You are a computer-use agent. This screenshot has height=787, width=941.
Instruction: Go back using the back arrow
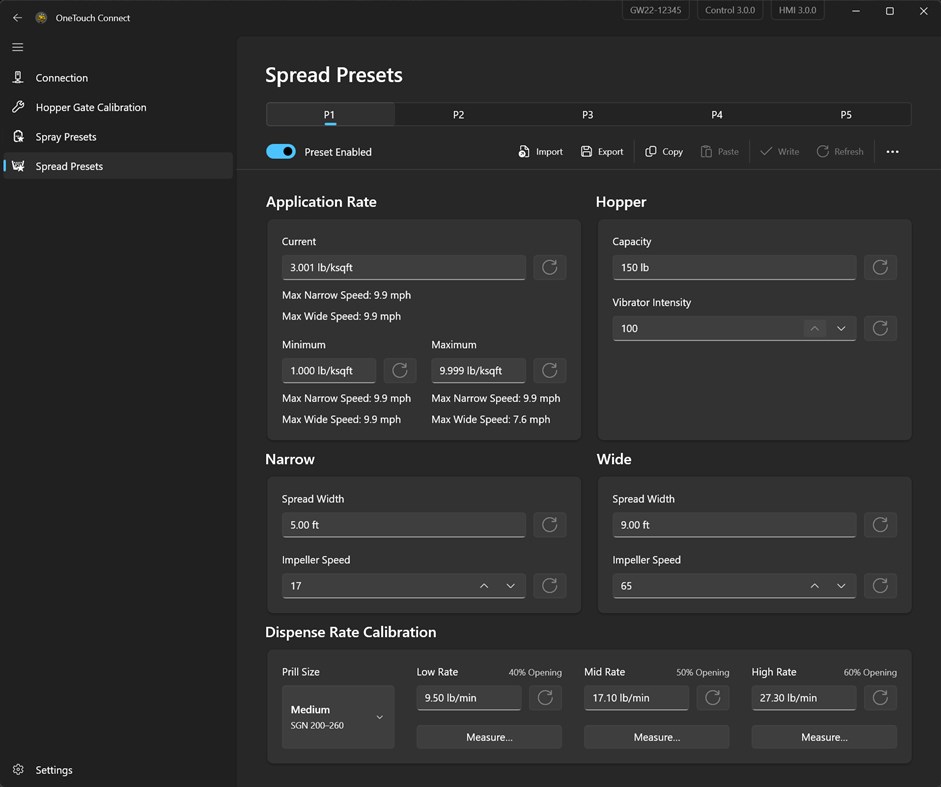[17, 18]
